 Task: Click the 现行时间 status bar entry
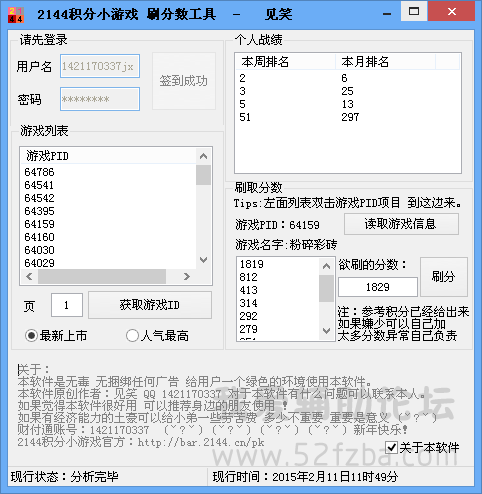click(305, 477)
